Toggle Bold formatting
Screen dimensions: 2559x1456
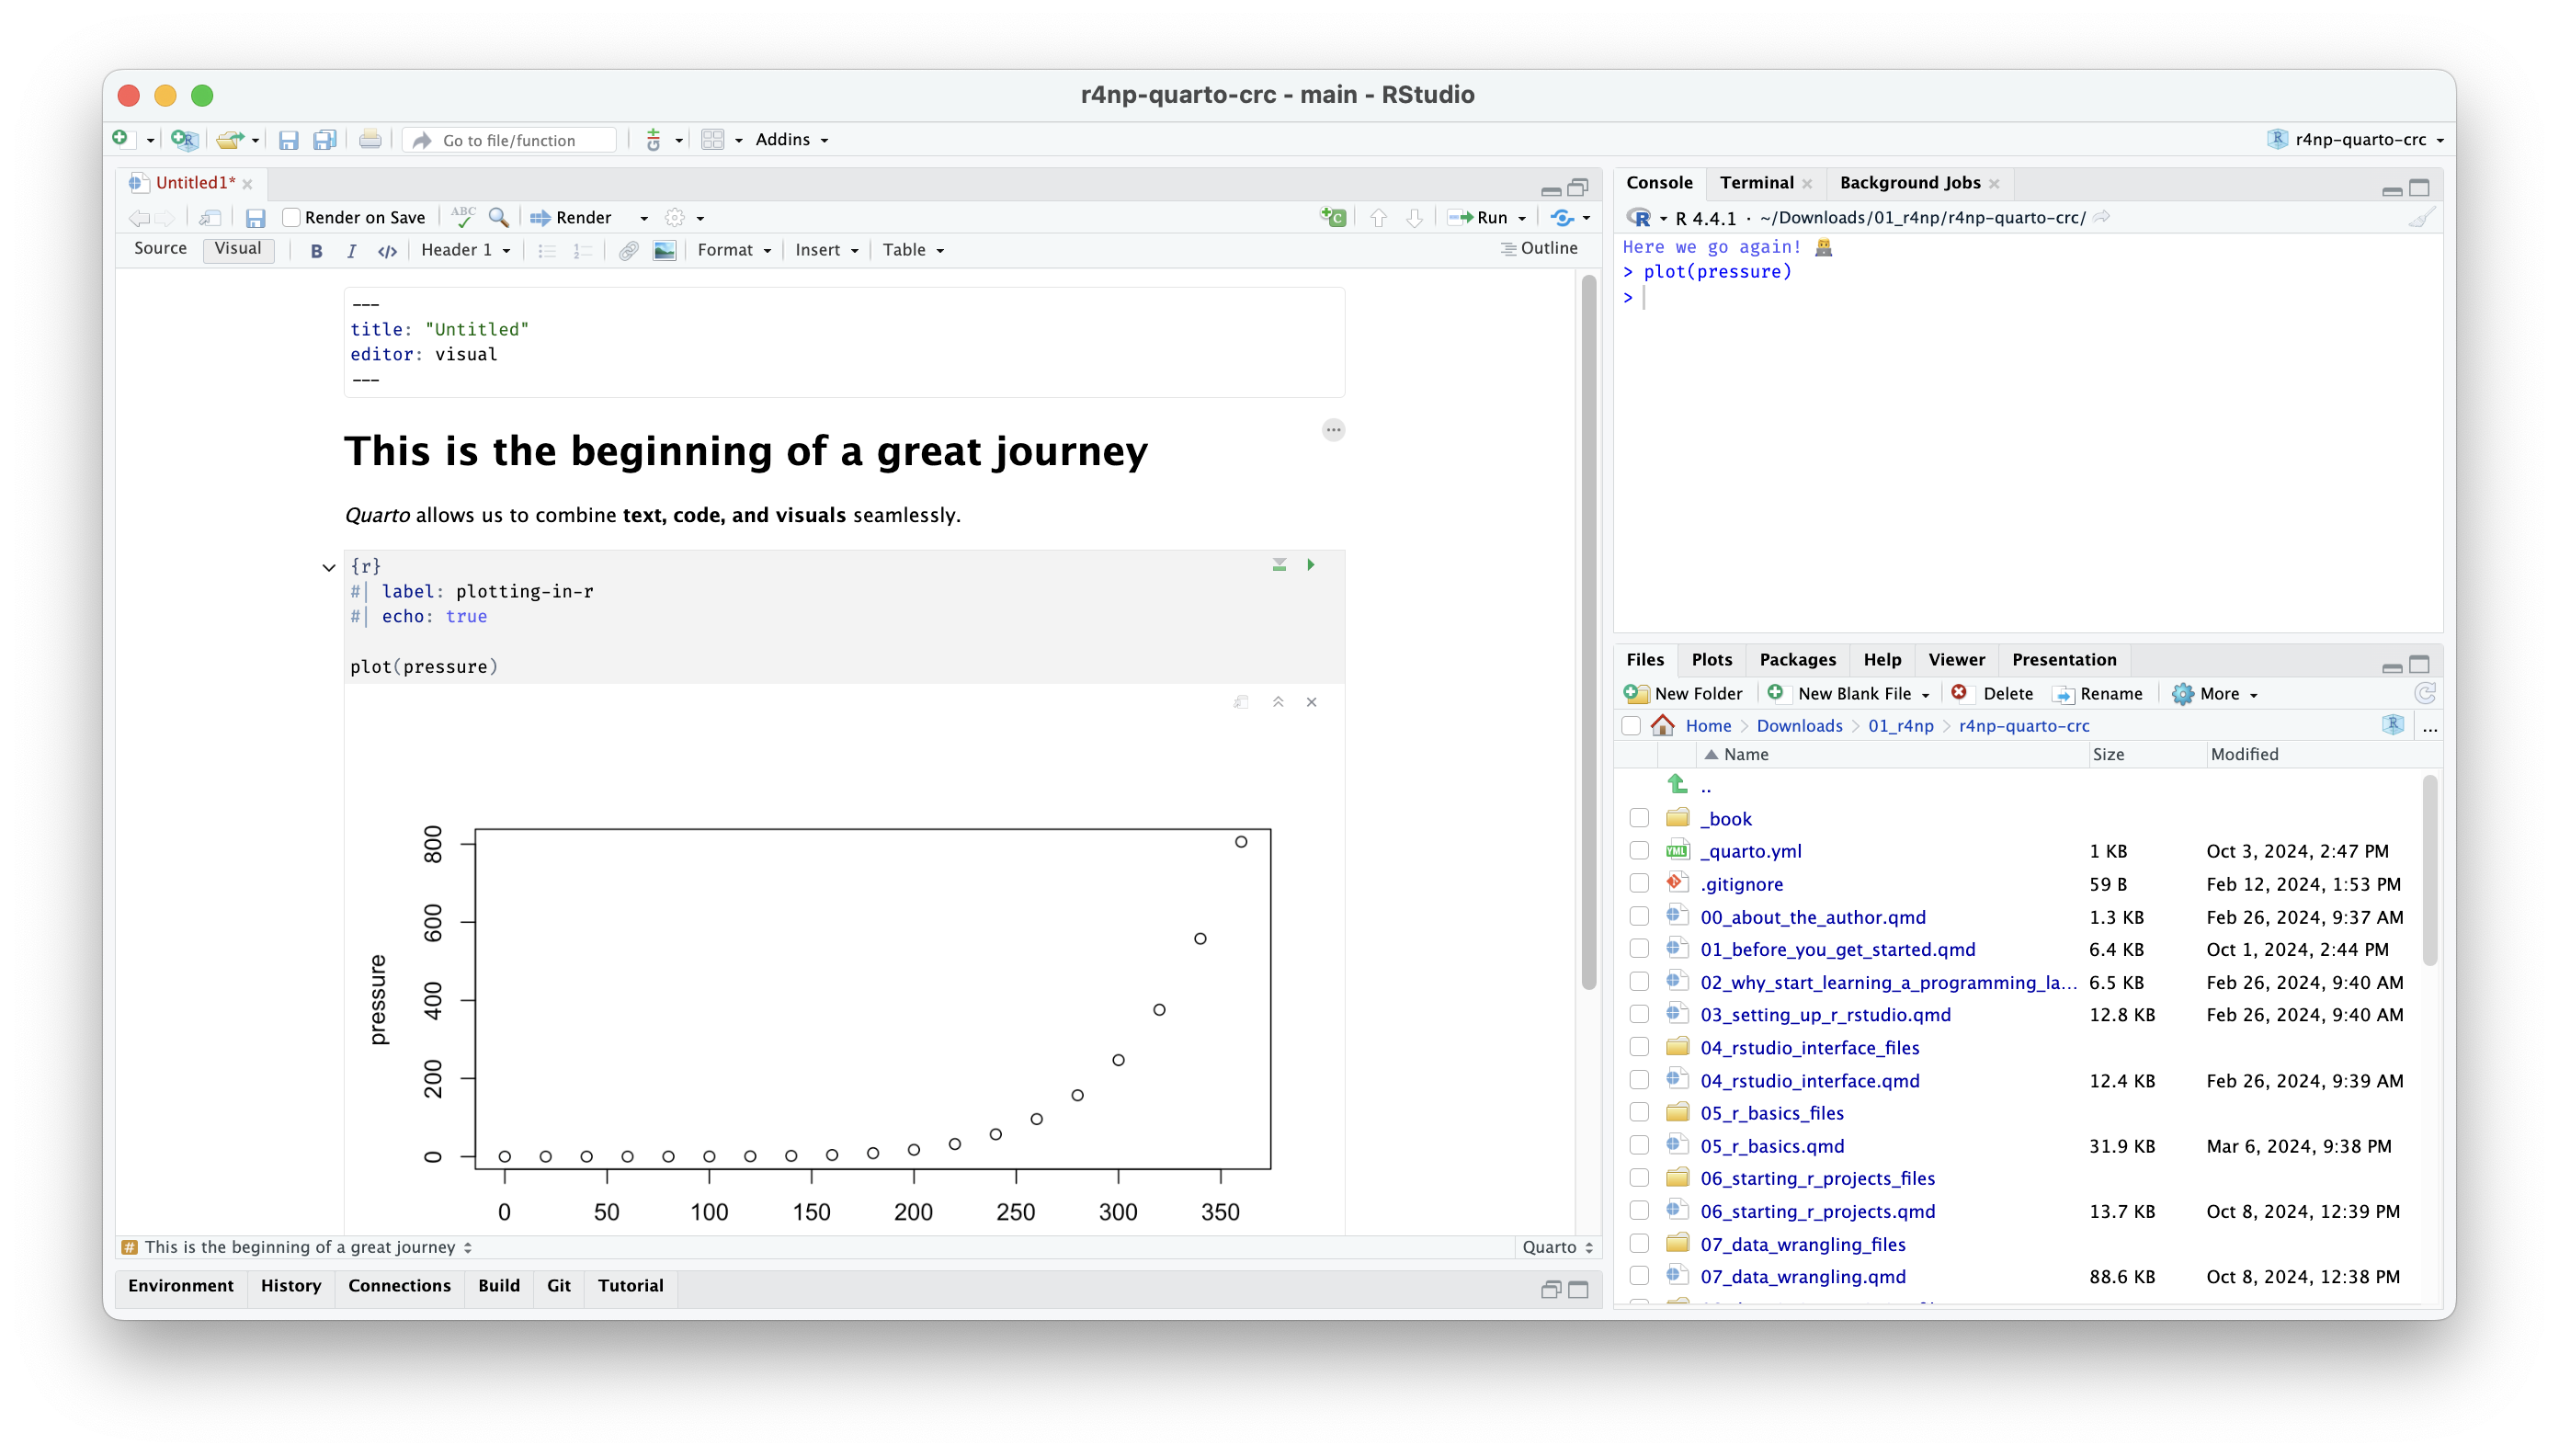coord(317,250)
